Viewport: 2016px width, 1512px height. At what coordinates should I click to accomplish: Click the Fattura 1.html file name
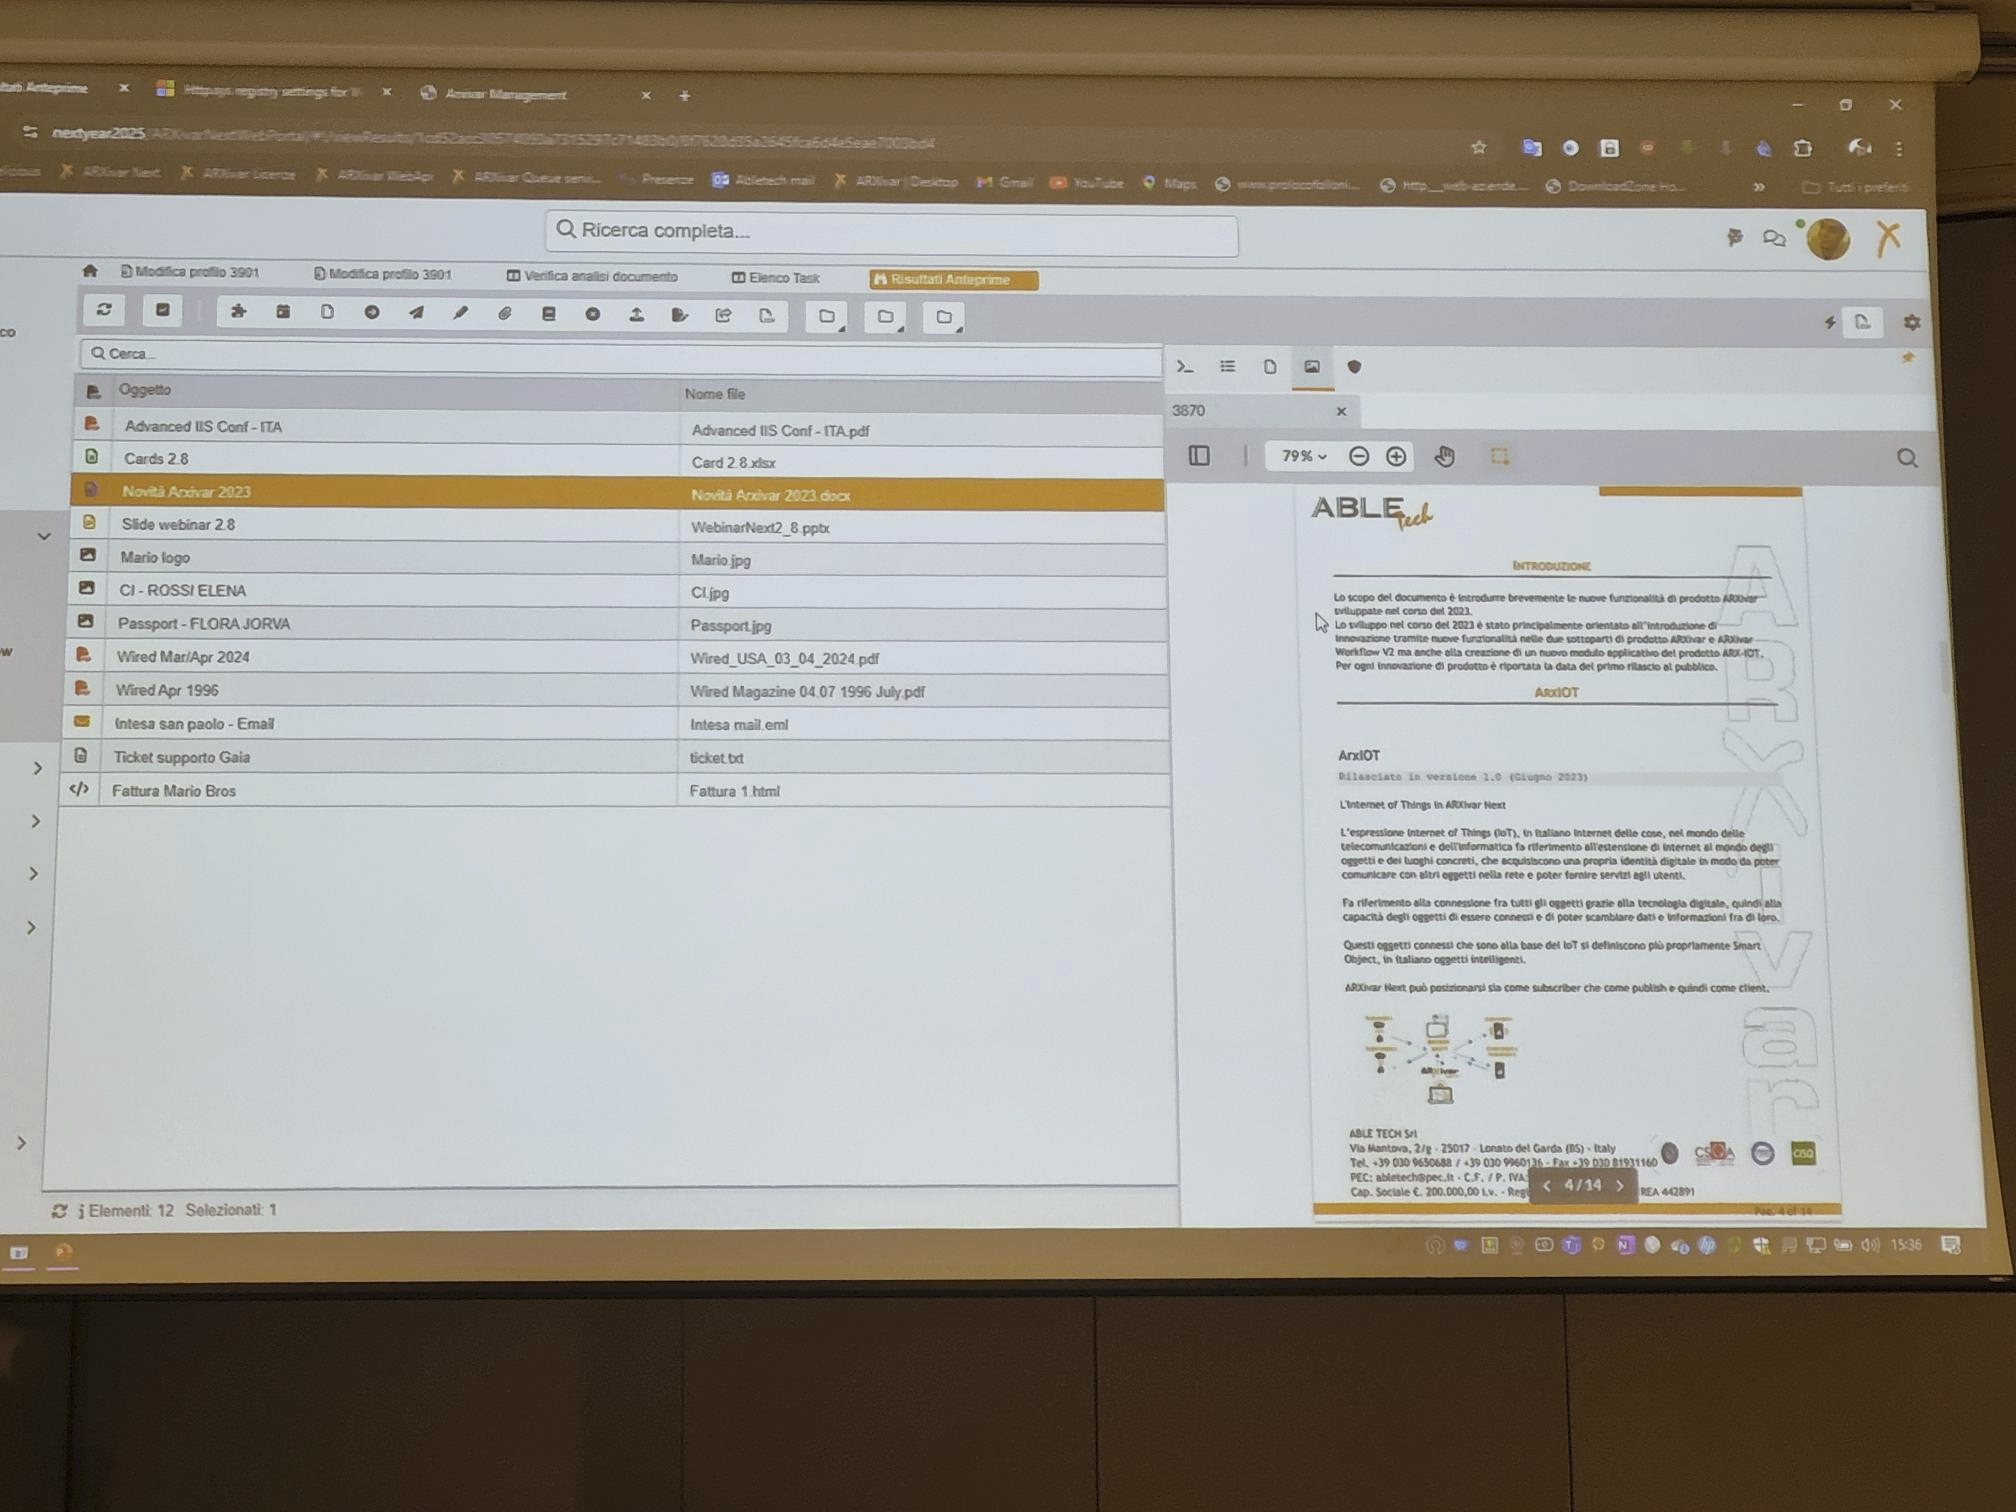(x=734, y=791)
